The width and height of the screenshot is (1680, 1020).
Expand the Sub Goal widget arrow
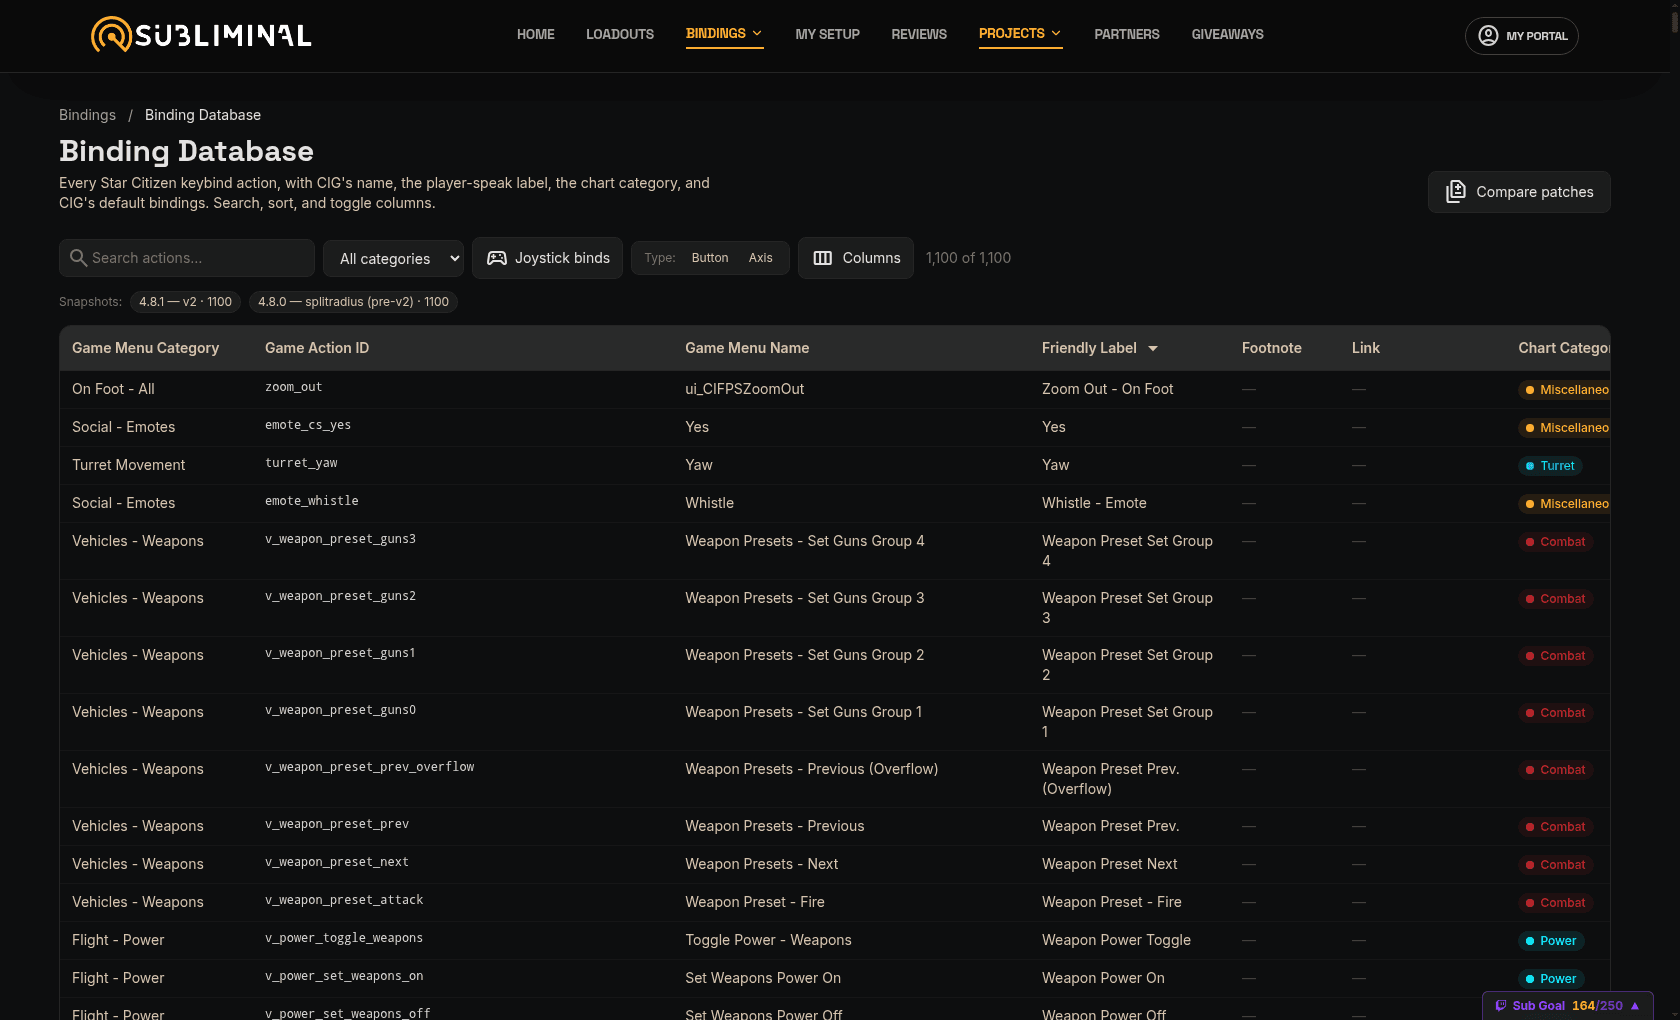(x=1635, y=1006)
